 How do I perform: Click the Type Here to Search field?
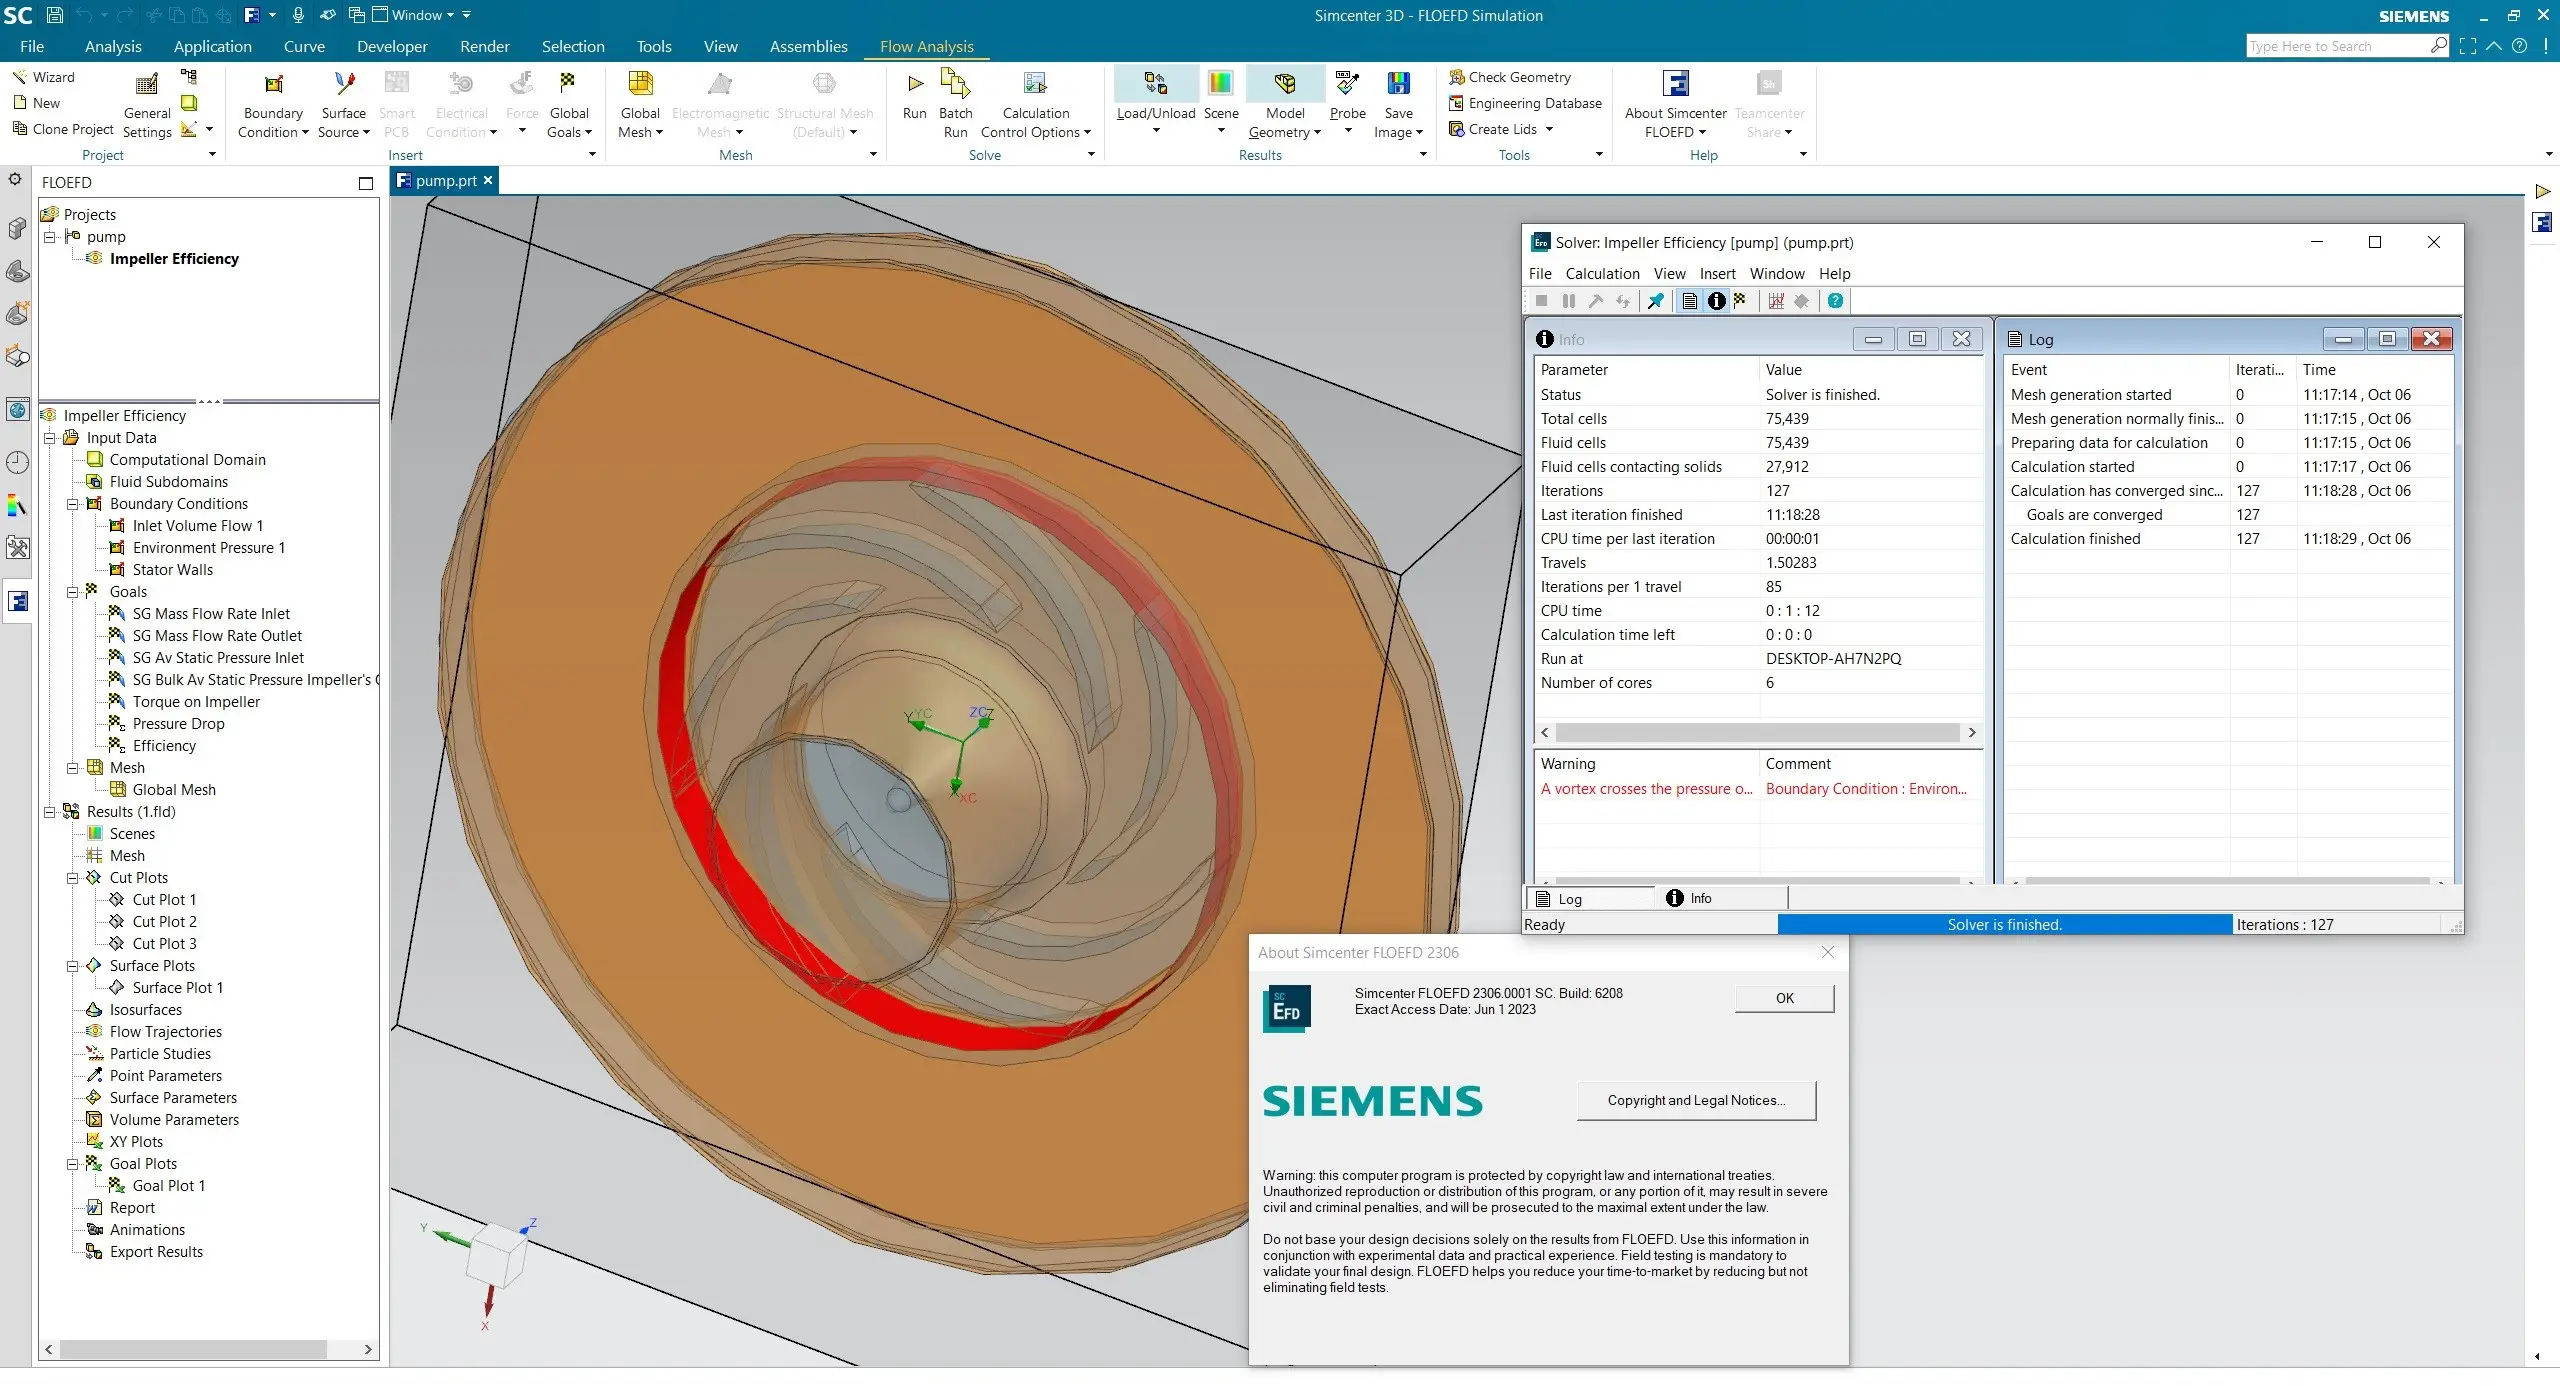point(2336,46)
